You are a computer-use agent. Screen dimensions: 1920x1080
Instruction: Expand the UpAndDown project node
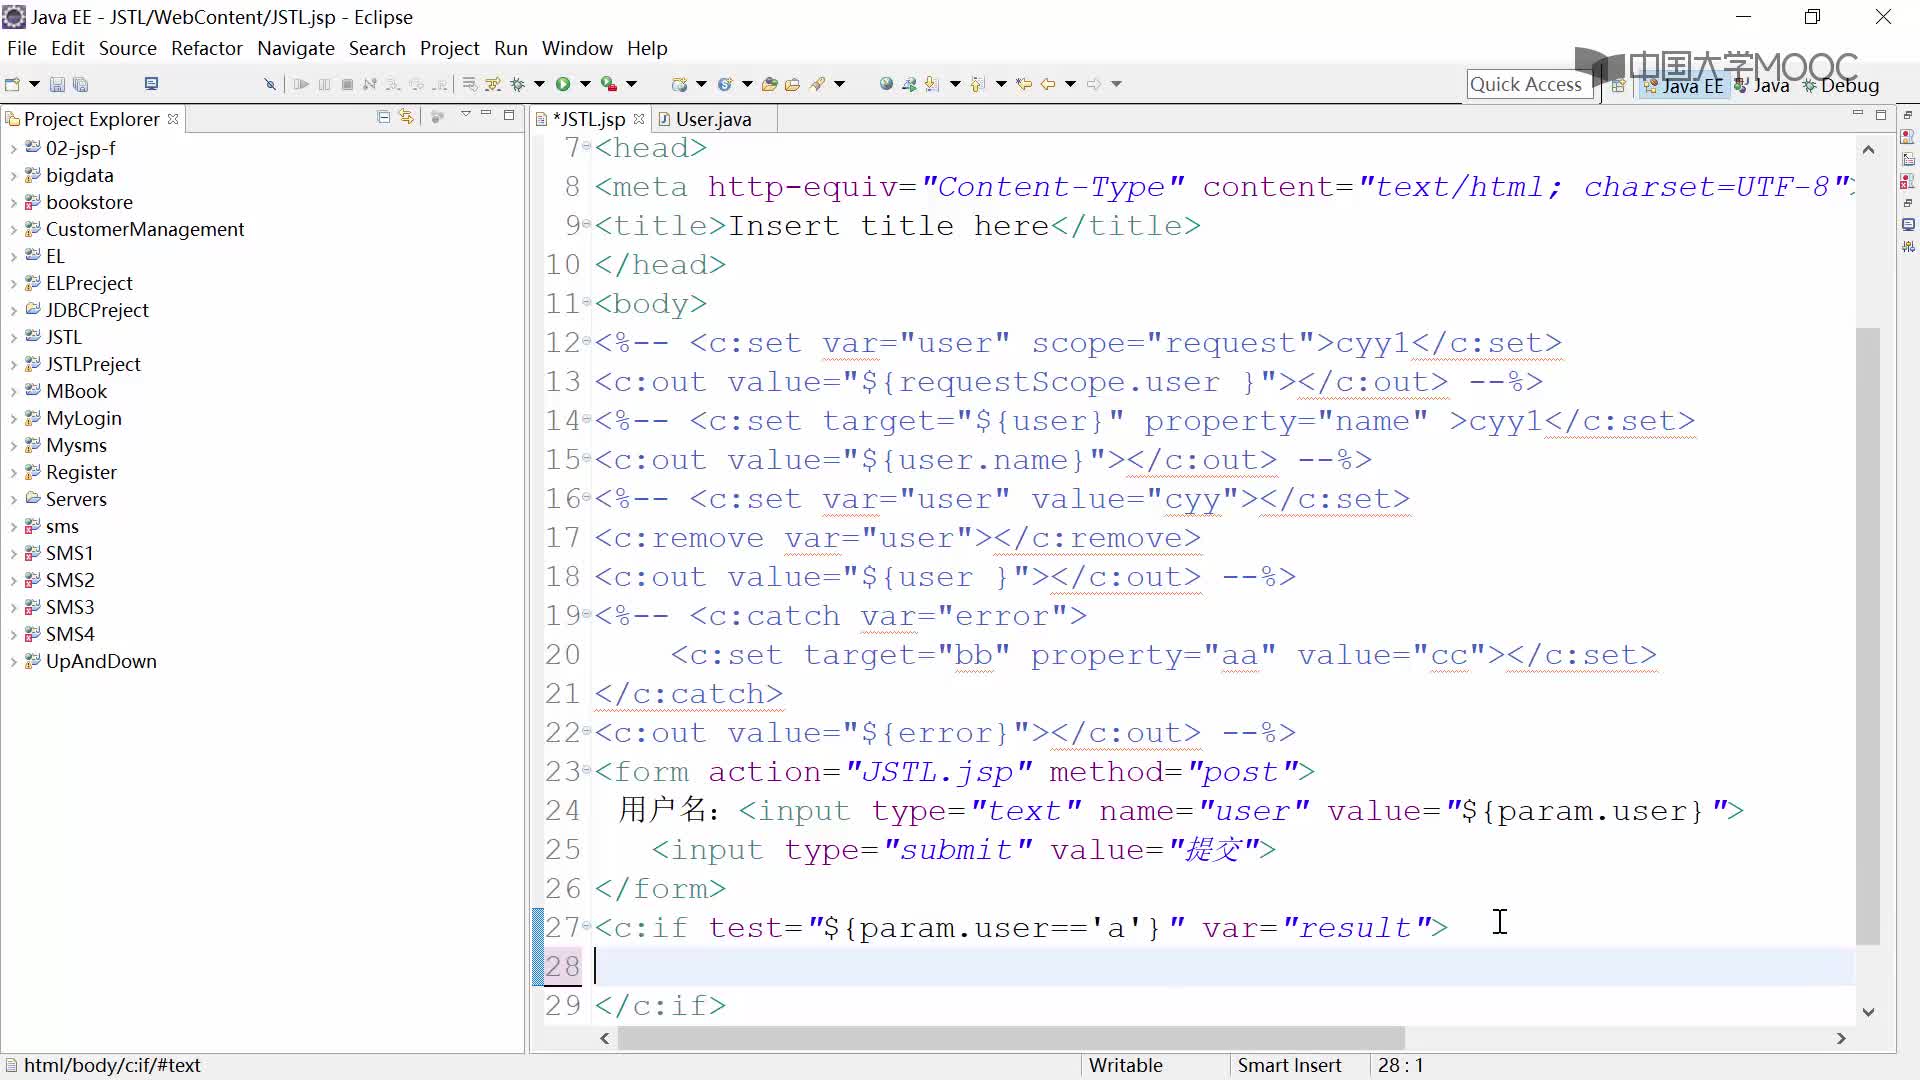(13, 662)
